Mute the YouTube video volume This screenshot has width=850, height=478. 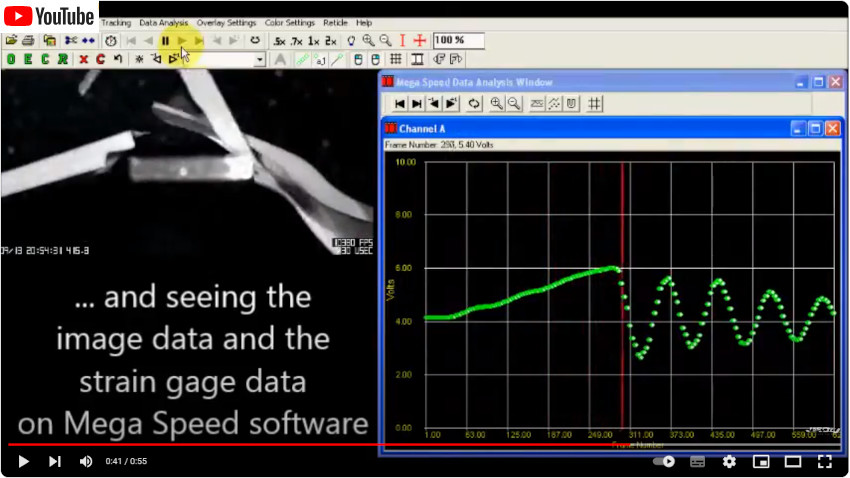click(x=86, y=461)
